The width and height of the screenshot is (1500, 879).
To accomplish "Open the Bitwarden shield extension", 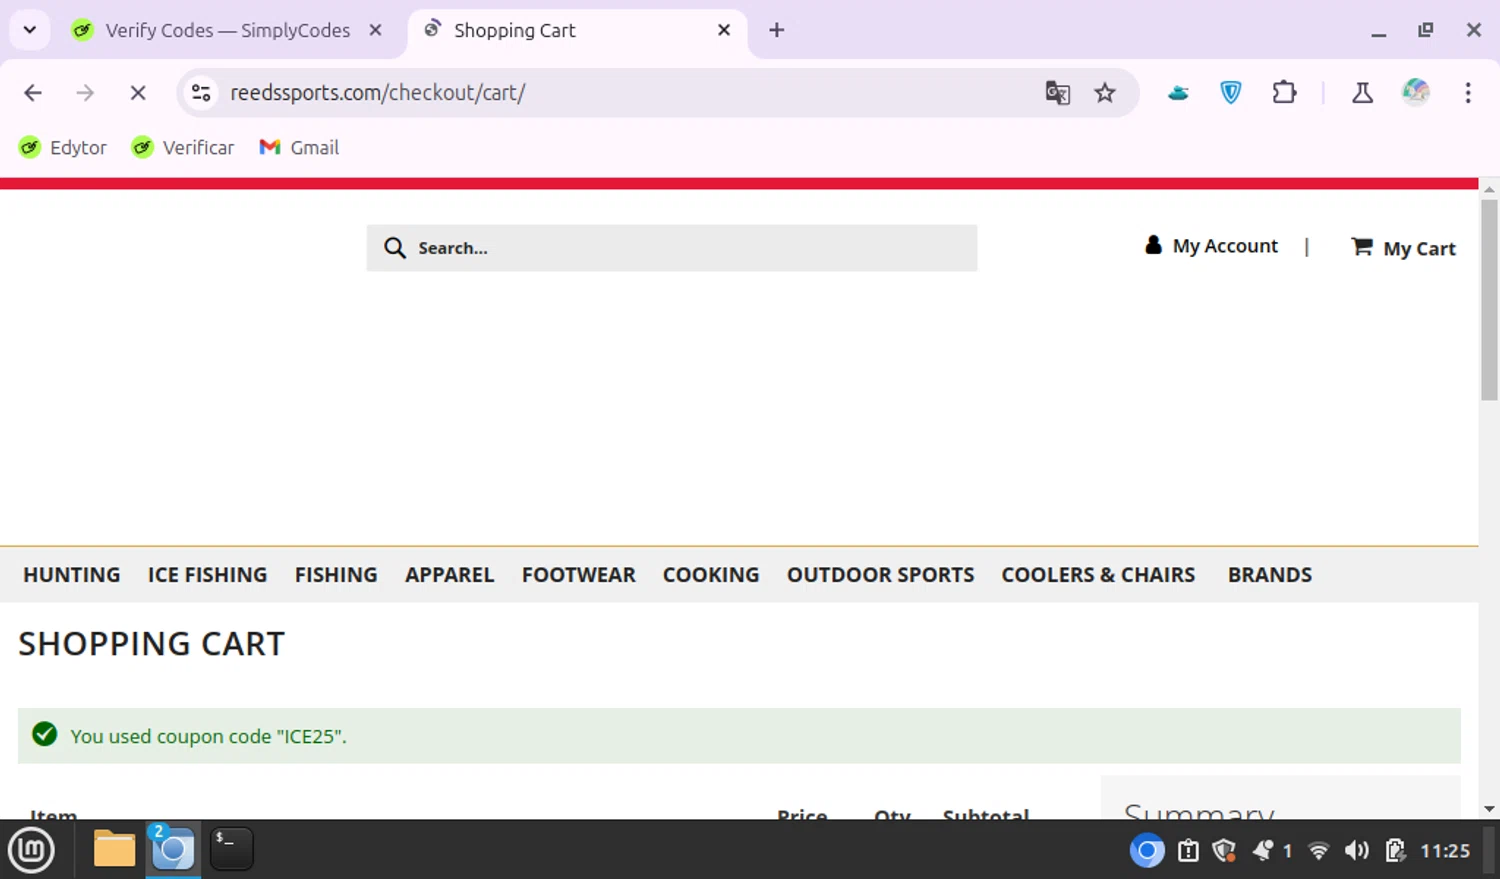I will [1231, 93].
